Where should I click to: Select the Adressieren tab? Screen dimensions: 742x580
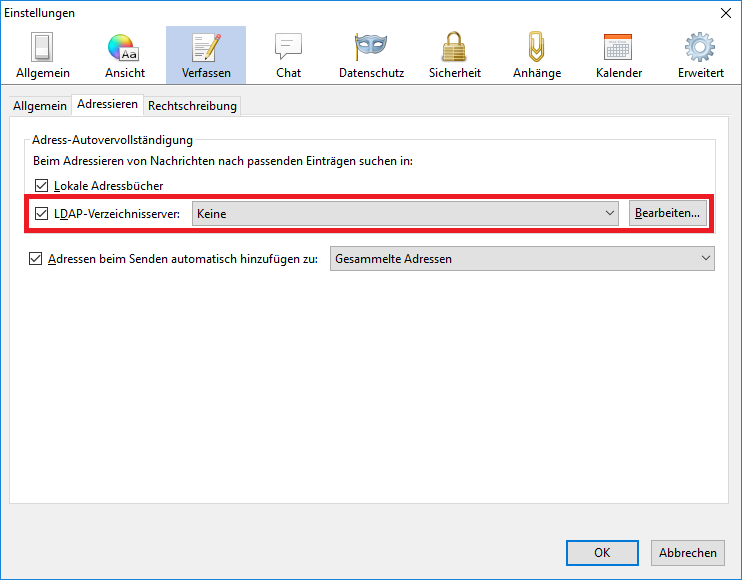107,105
